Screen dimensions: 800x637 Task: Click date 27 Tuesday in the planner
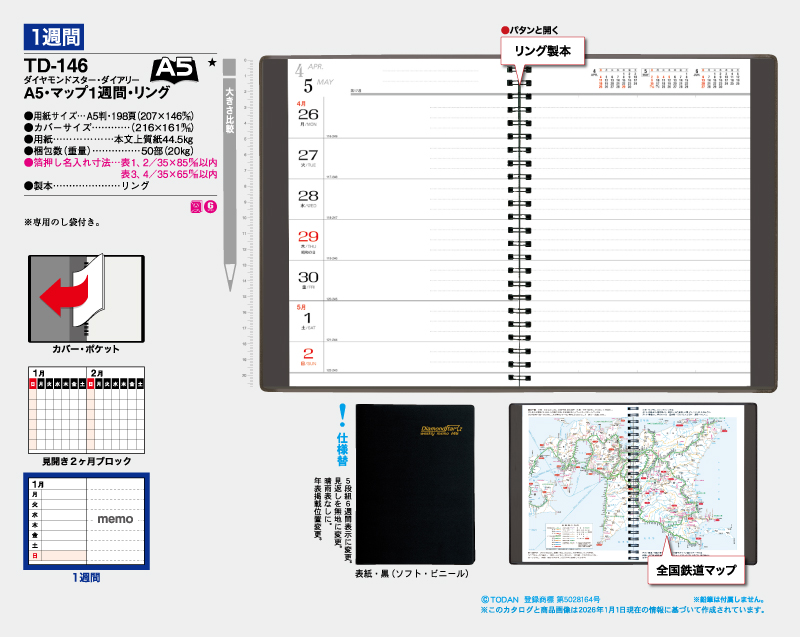[x=308, y=157]
